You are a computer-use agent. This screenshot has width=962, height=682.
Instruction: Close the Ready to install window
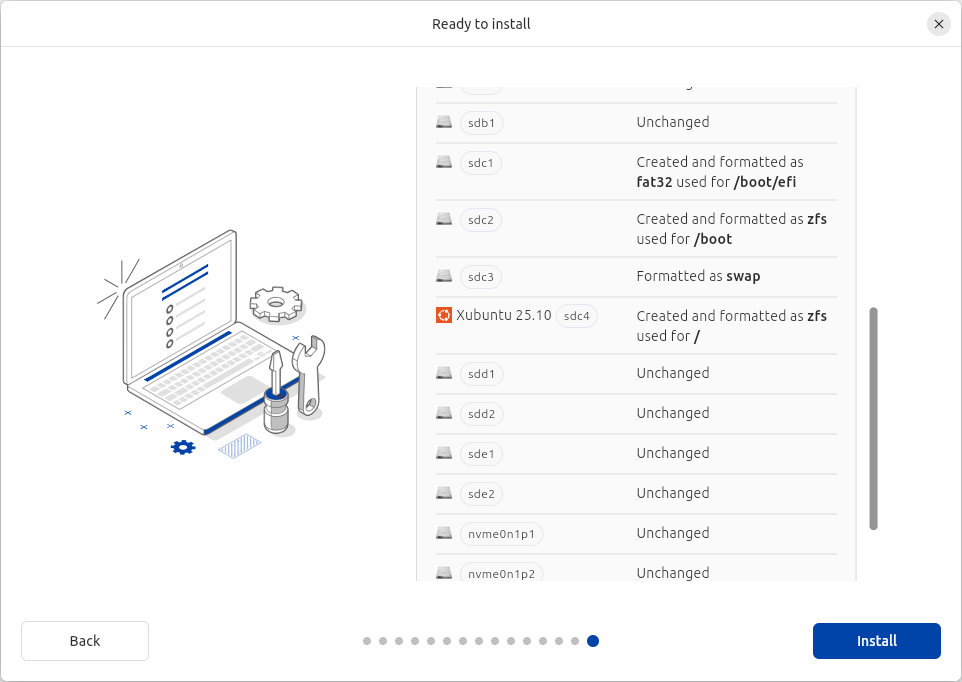pos(938,24)
